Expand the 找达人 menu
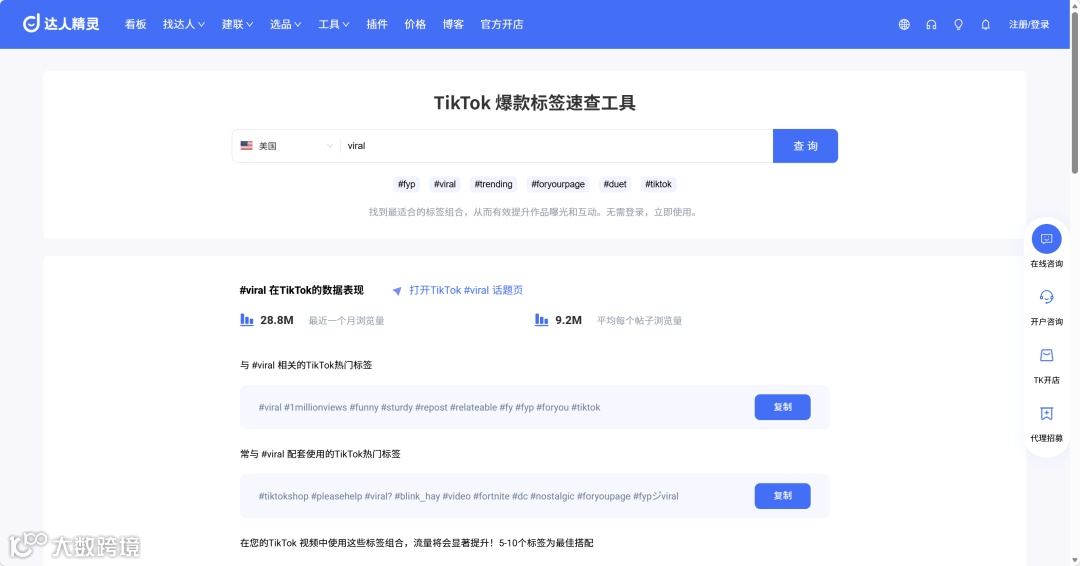Screen dimensions: 1080x566 [x=184, y=24]
